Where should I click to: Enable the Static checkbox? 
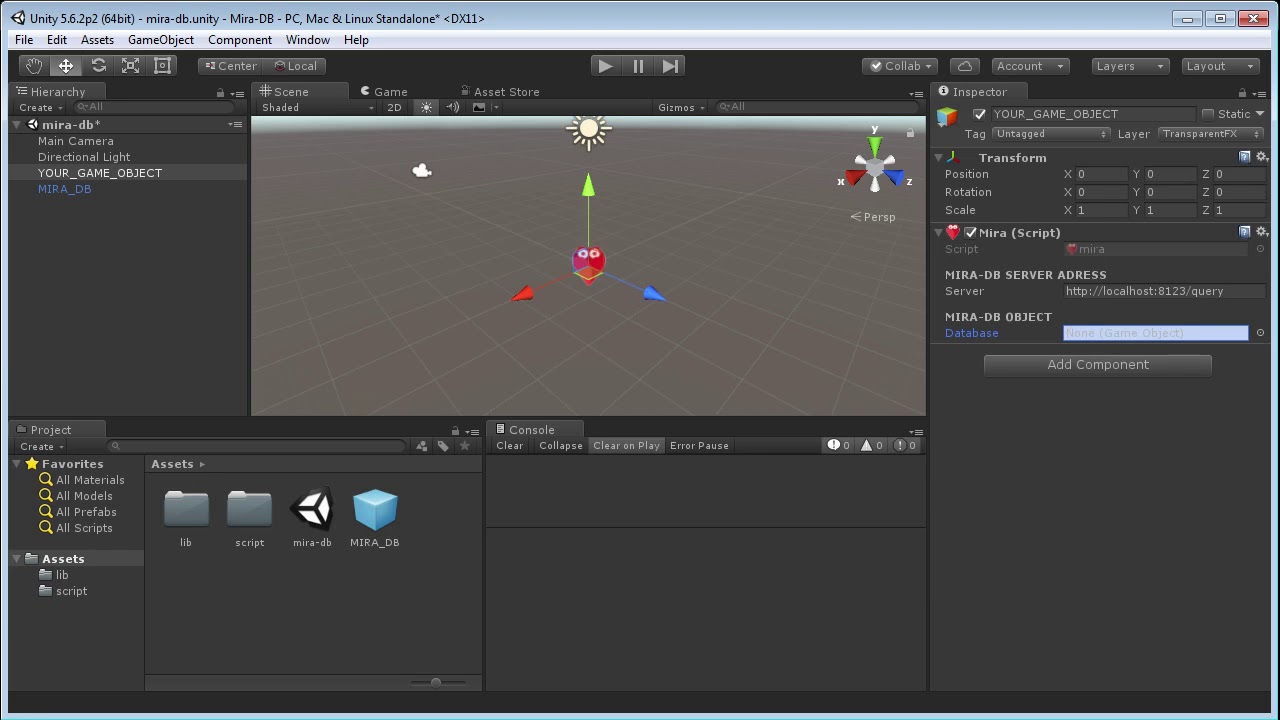pyautogui.click(x=1207, y=114)
